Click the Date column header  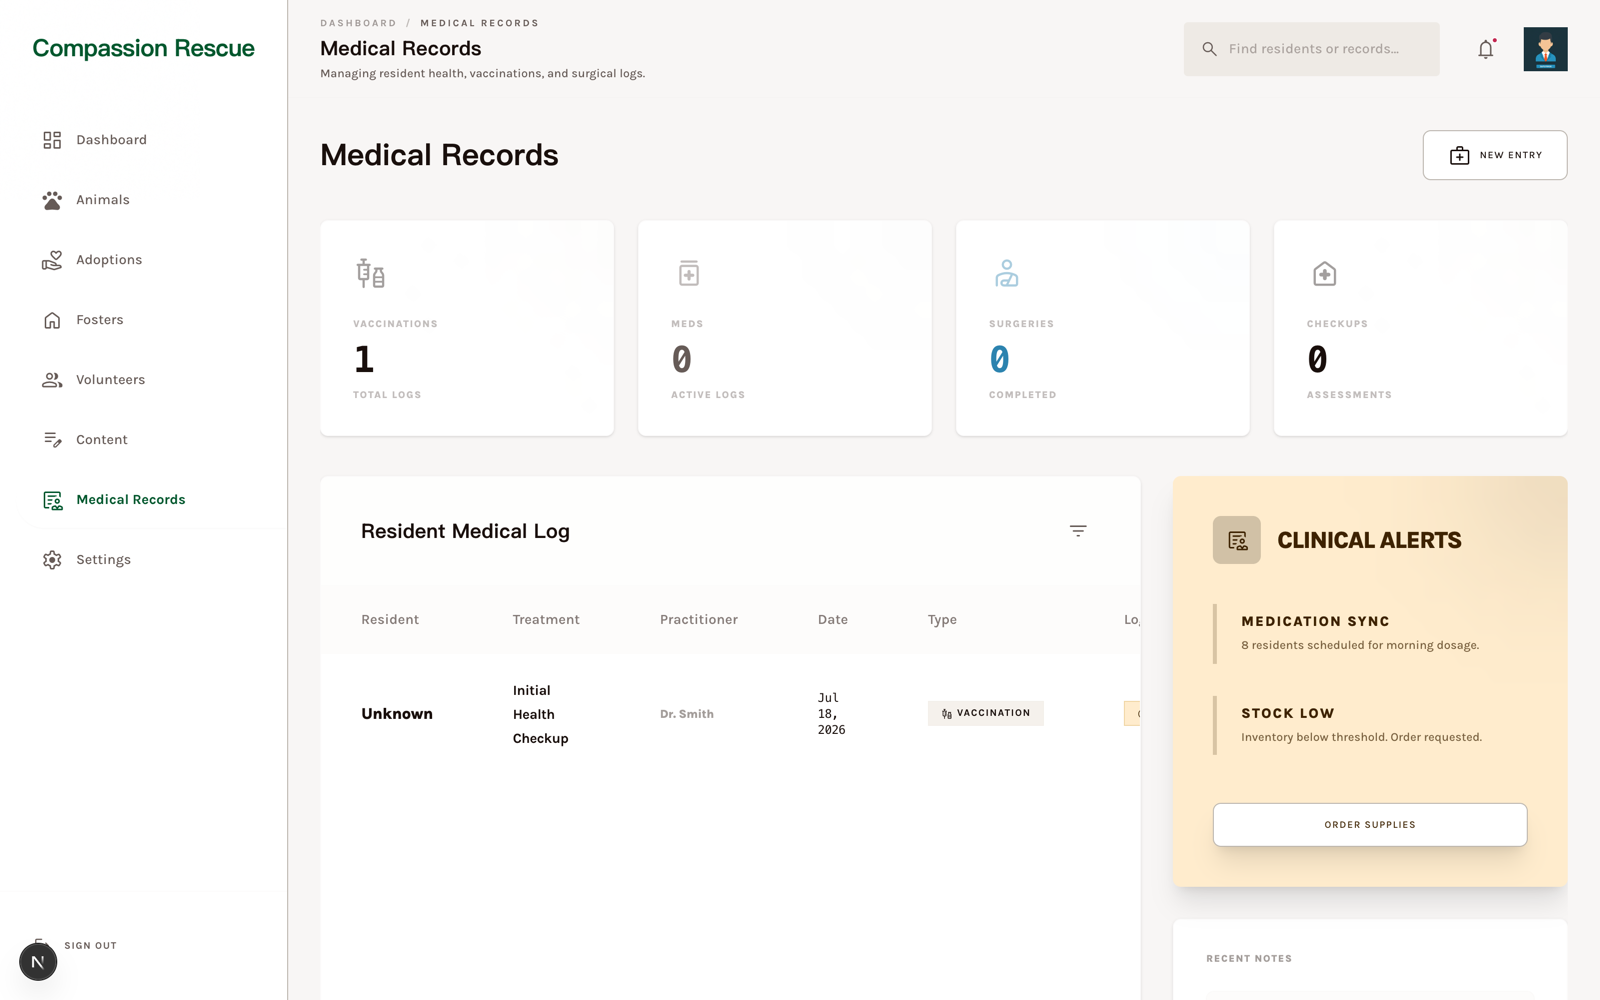click(x=833, y=620)
